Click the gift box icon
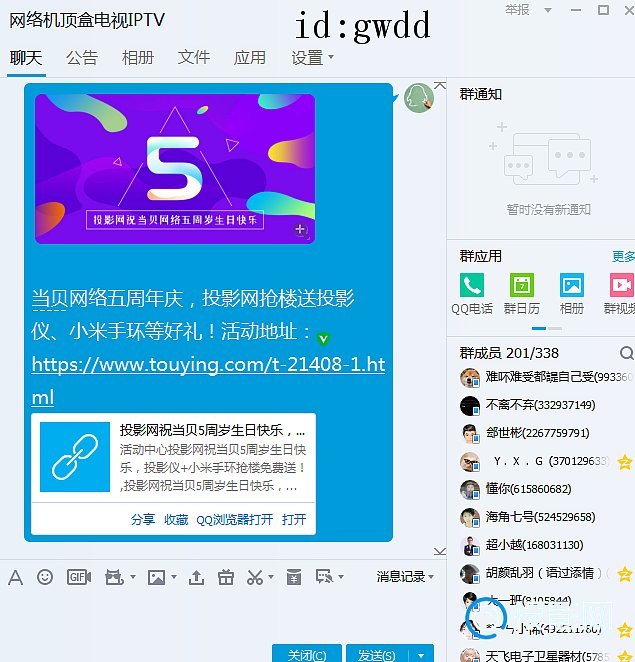The image size is (635, 662). pyautogui.click(x=226, y=577)
